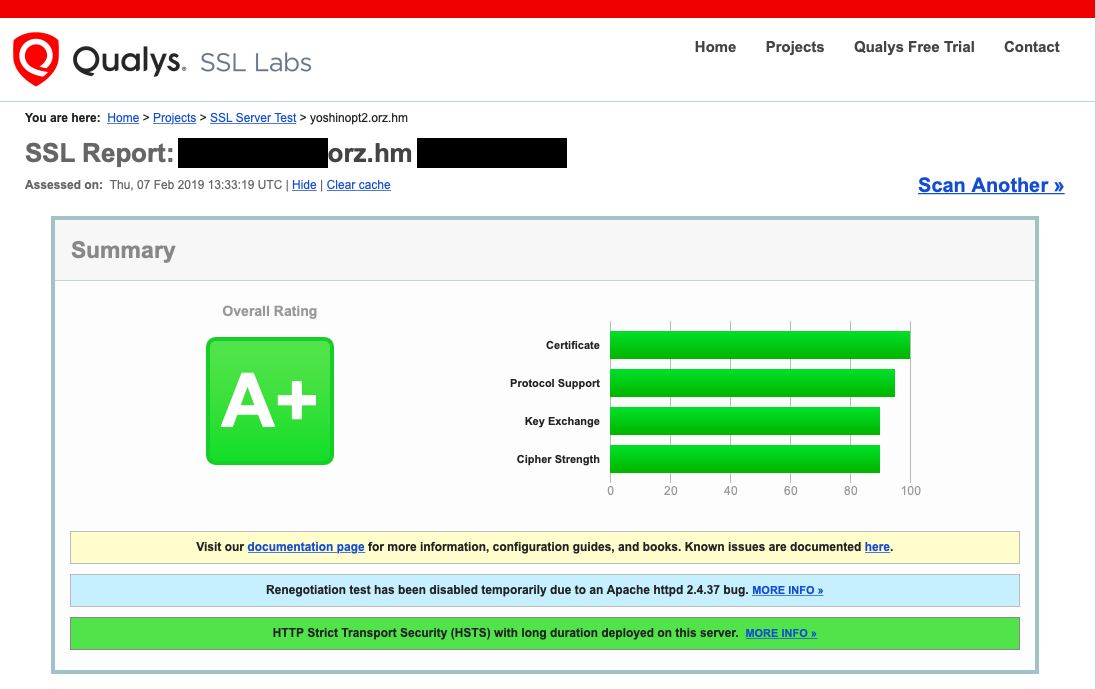
Task: Click the 'SSL Report:' heading text
Action: point(99,153)
